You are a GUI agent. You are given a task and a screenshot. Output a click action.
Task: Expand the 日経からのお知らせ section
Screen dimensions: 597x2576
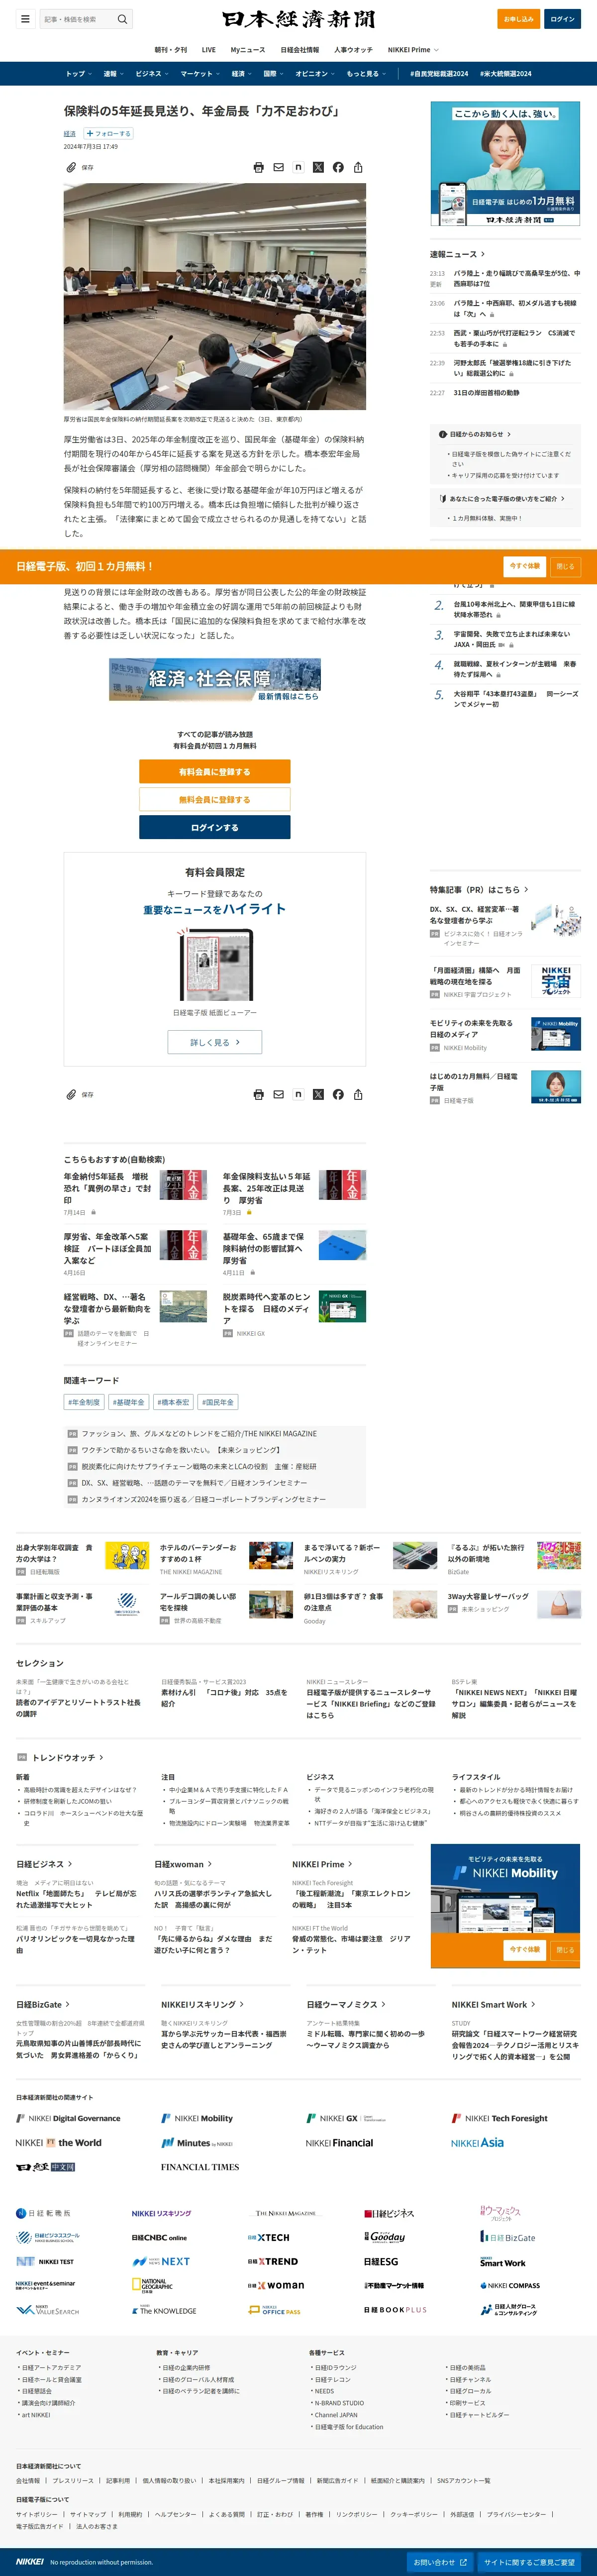tap(475, 434)
